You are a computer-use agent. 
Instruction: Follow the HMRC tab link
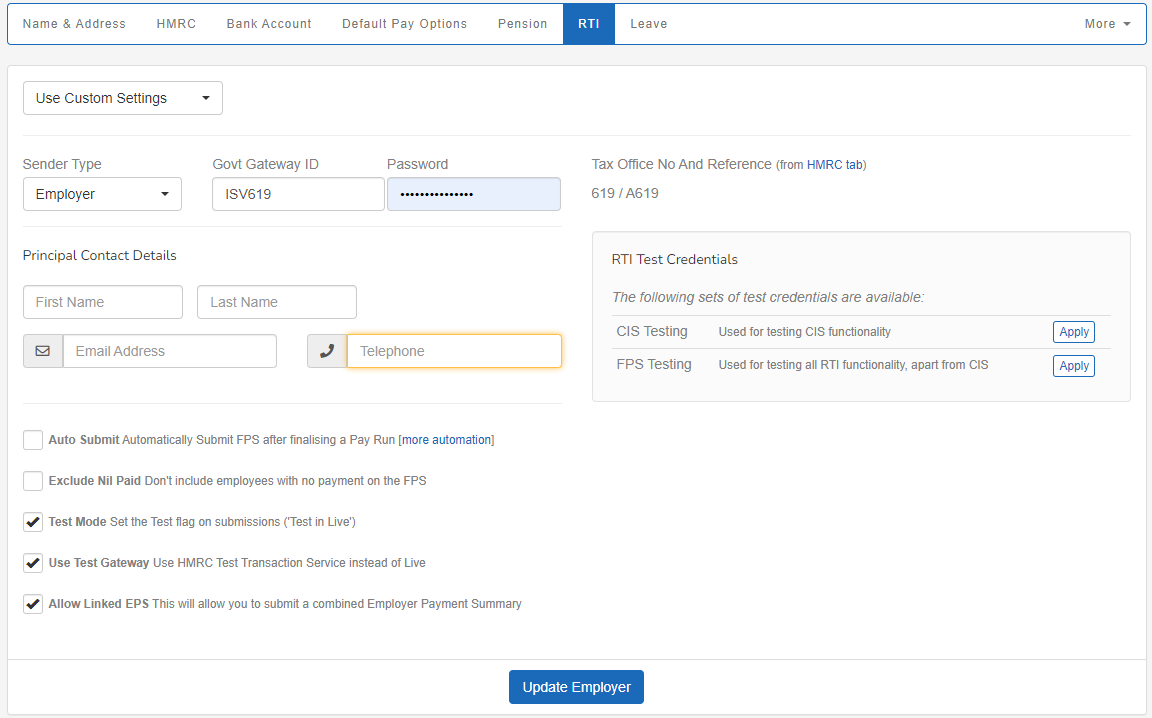(x=835, y=165)
